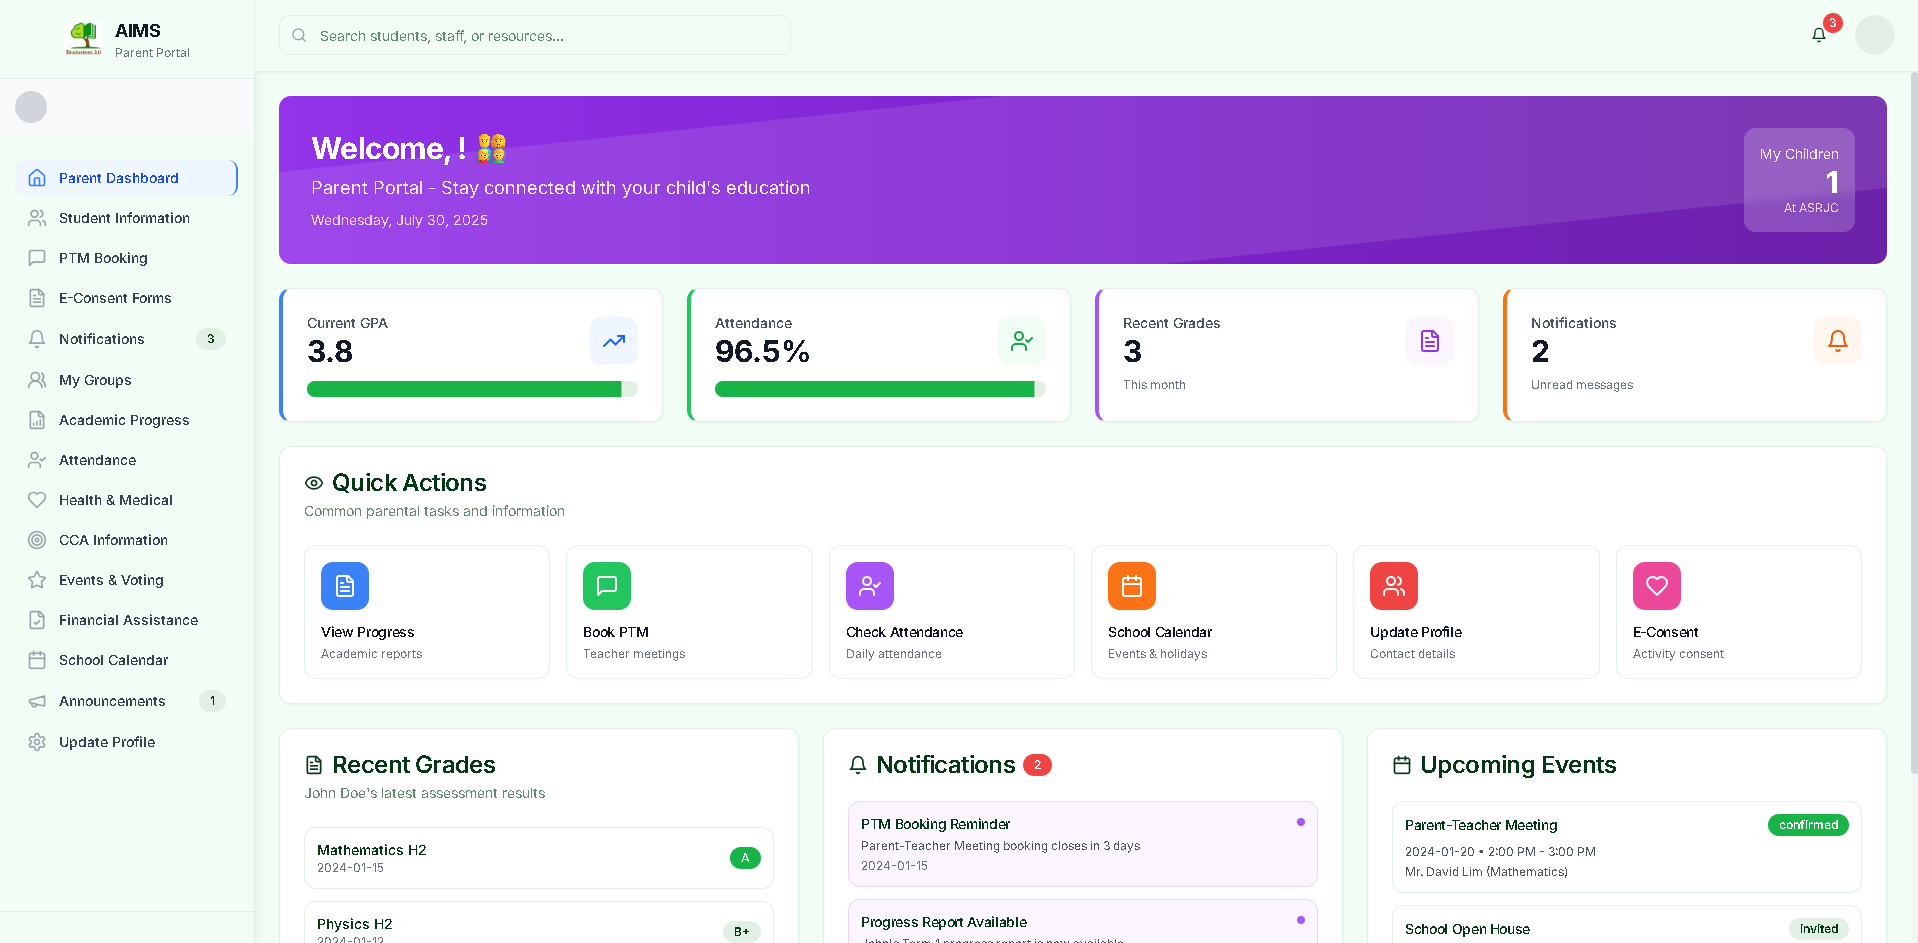This screenshot has height=943, width=1918.
Task: Click the red 2 badge beside Notifications heading
Action: coord(1037,765)
